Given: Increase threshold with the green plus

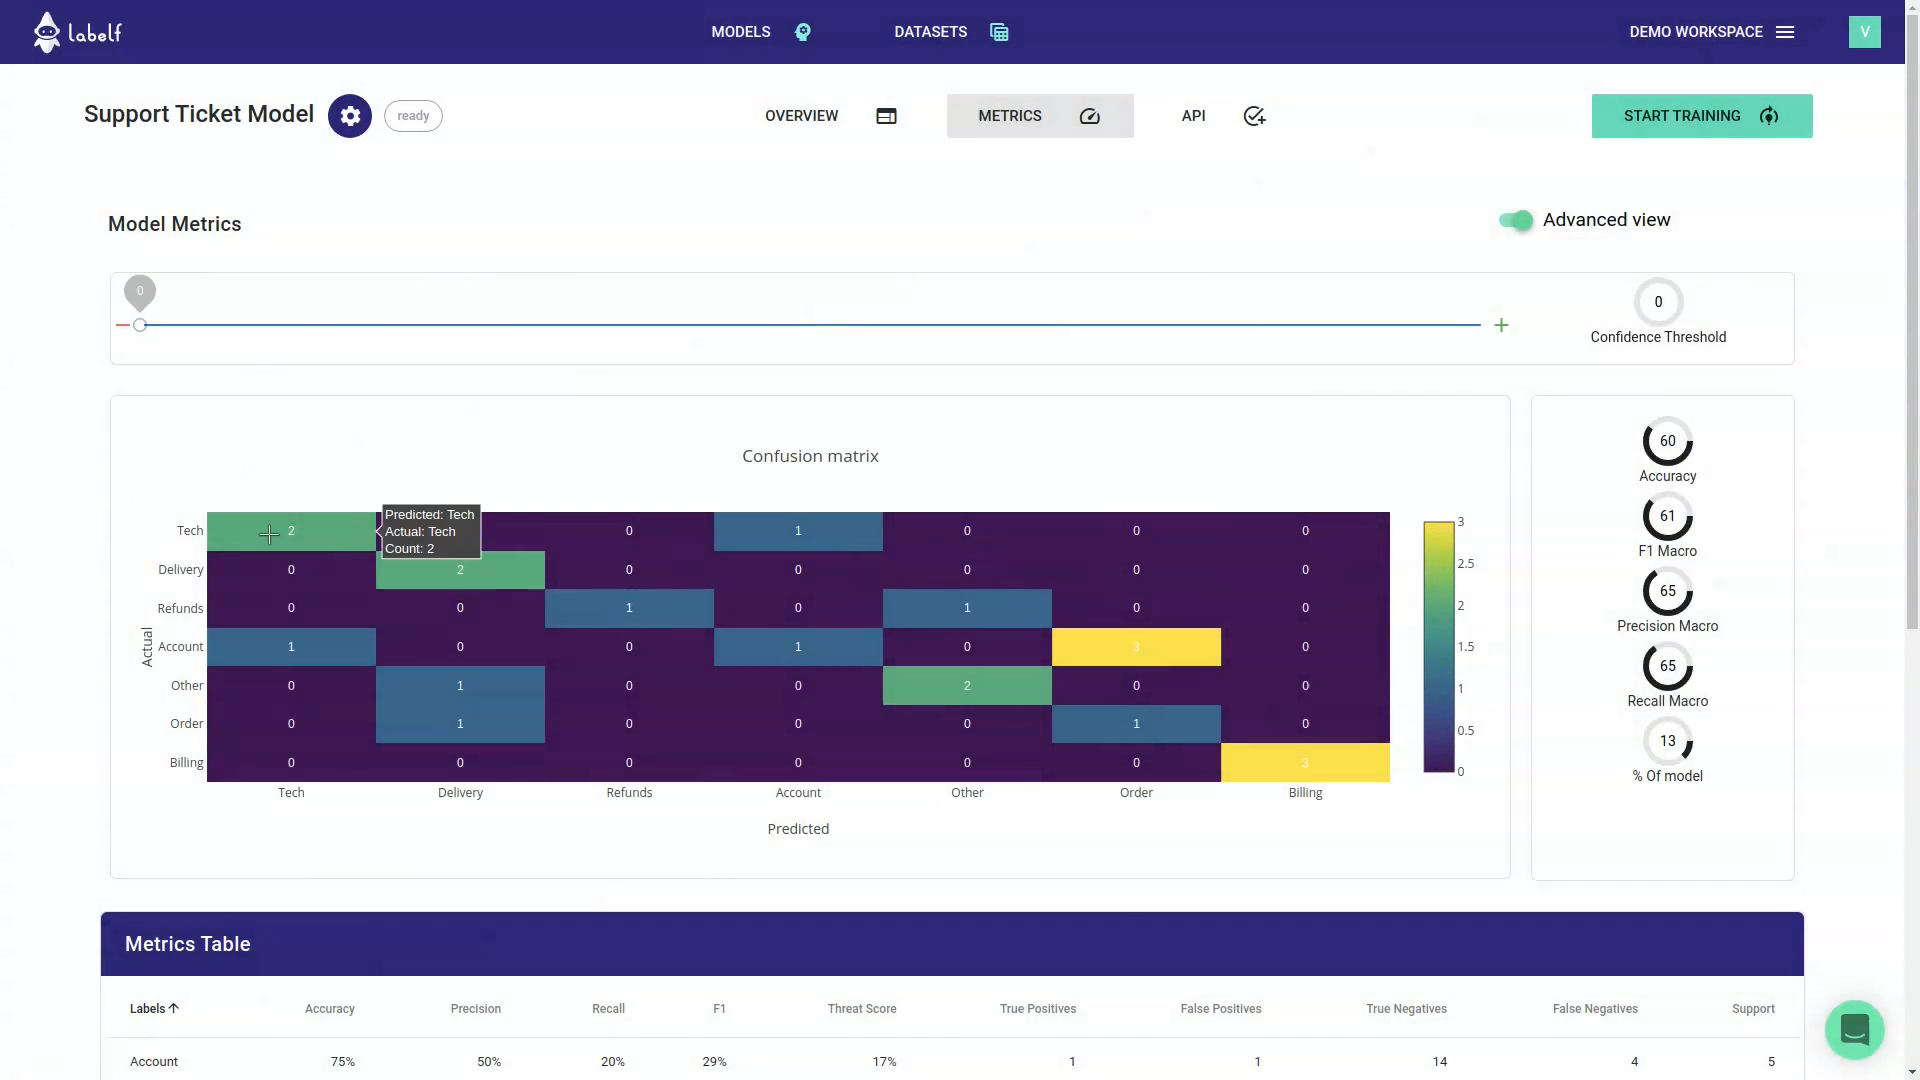Looking at the screenshot, I should coord(1501,325).
